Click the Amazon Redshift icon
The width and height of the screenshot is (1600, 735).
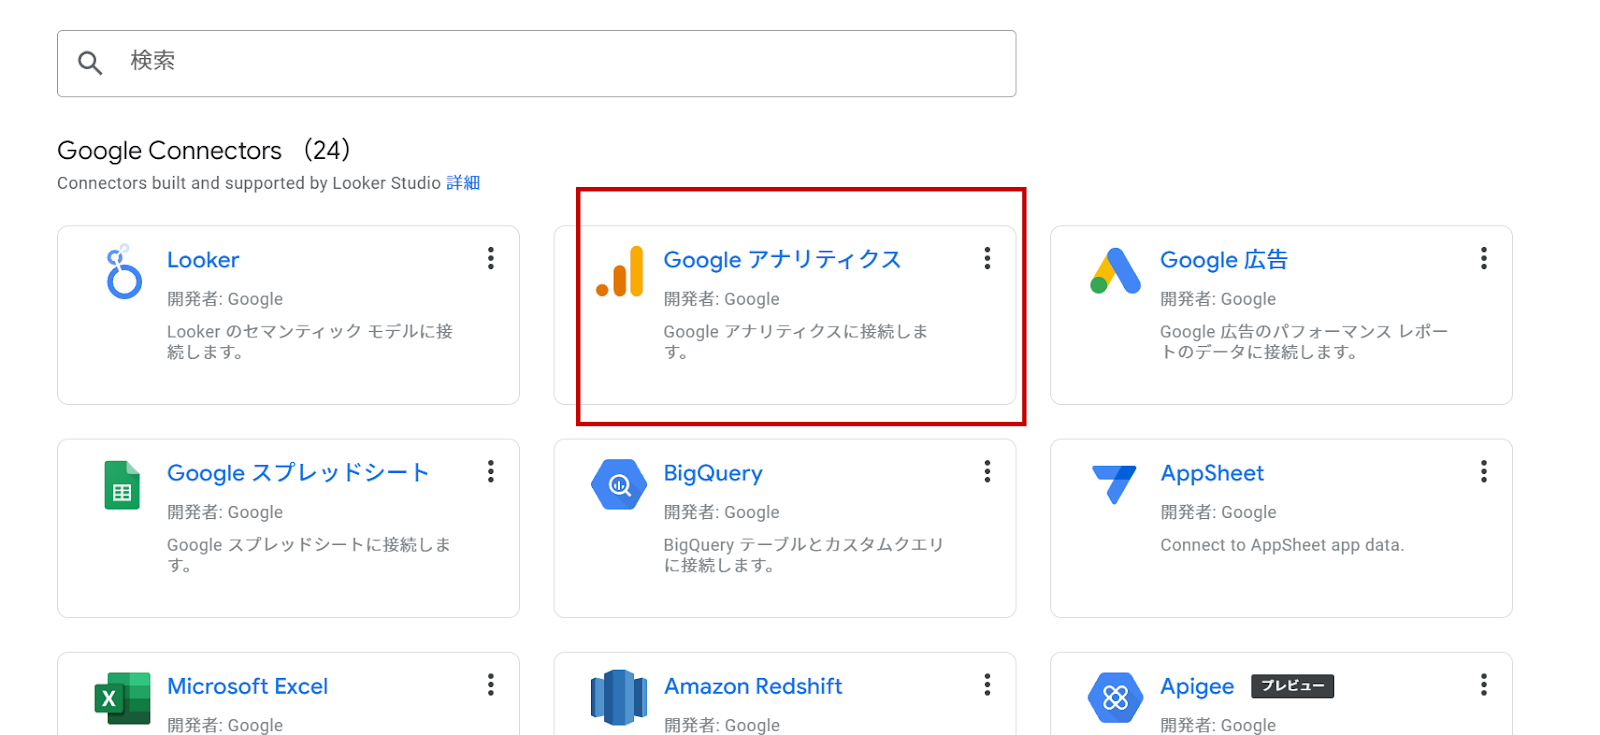pyautogui.click(x=619, y=698)
